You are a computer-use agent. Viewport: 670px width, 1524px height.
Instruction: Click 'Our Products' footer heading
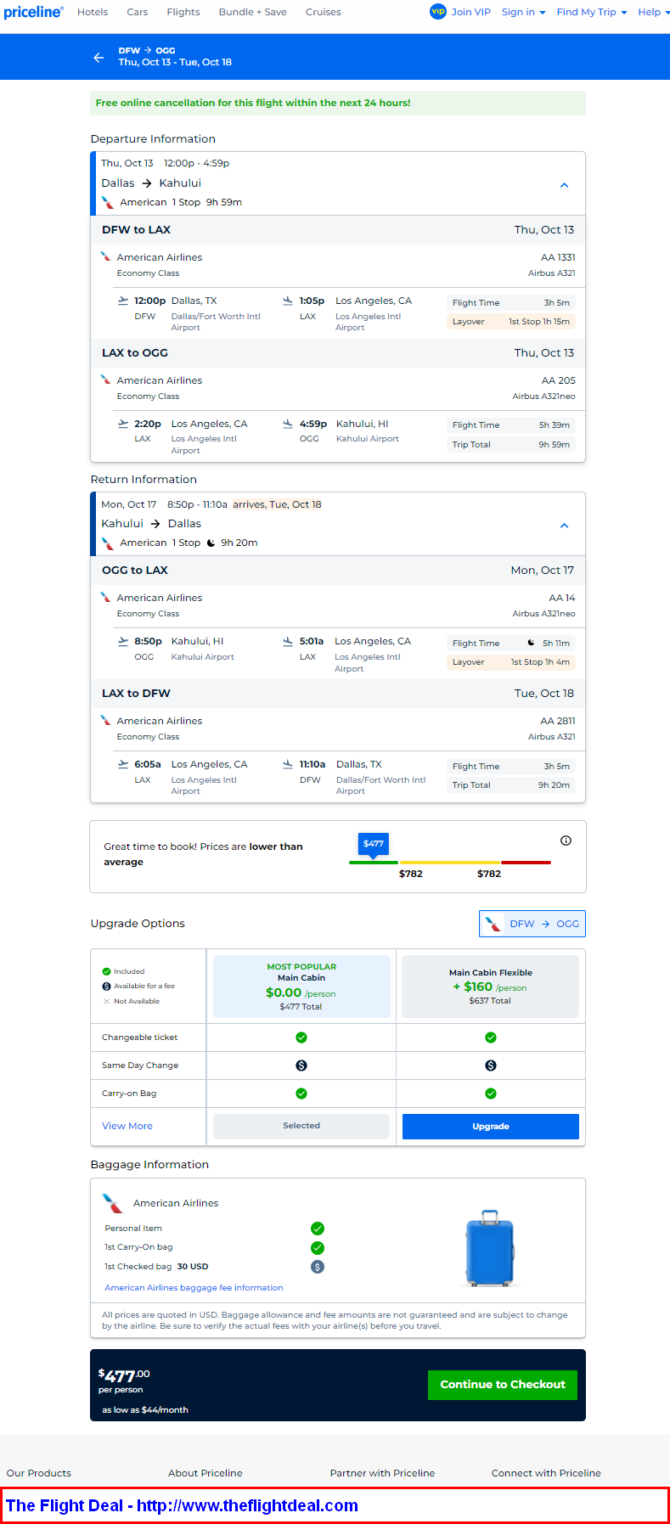(x=39, y=1473)
